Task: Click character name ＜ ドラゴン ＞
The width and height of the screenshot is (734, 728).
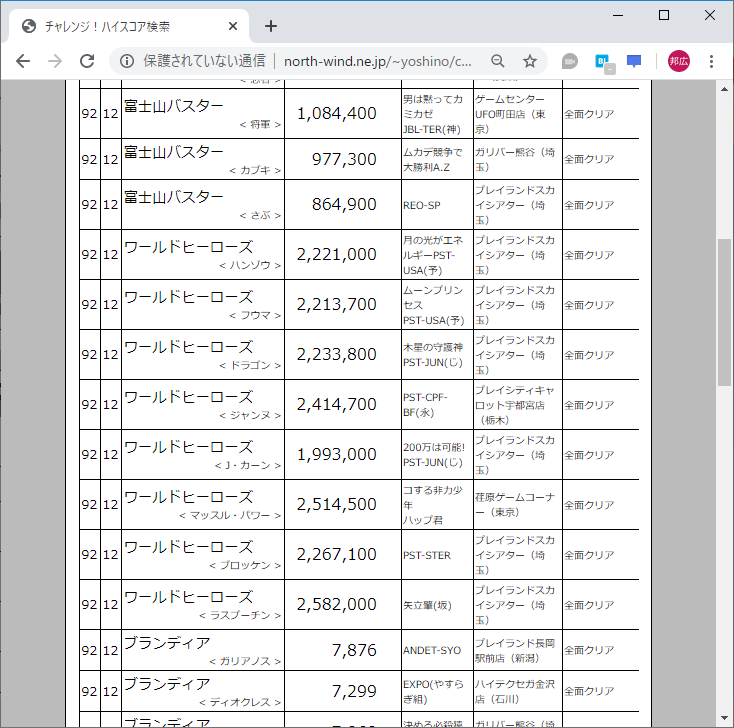Action: [250, 366]
